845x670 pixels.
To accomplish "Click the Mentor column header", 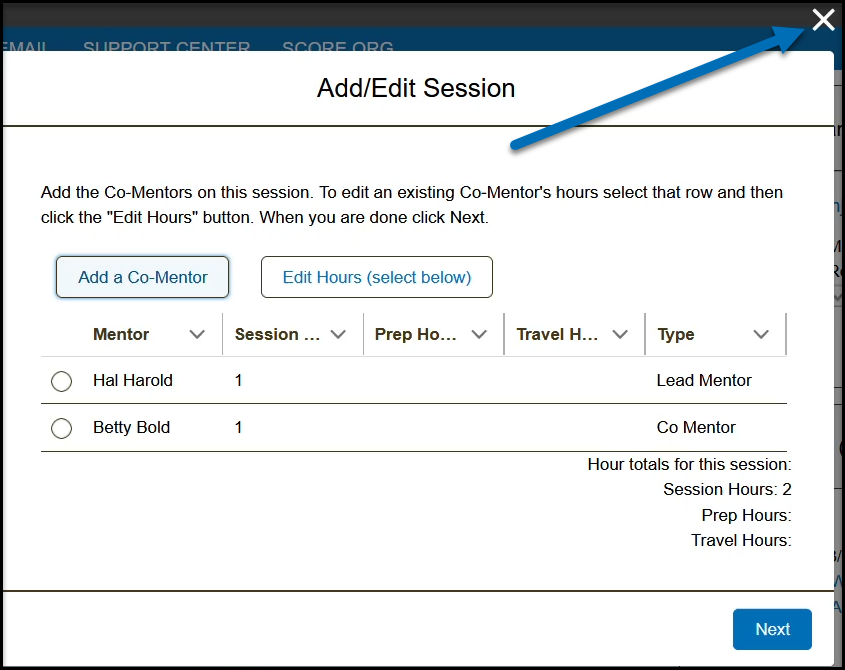I will click(x=121, y=334).
